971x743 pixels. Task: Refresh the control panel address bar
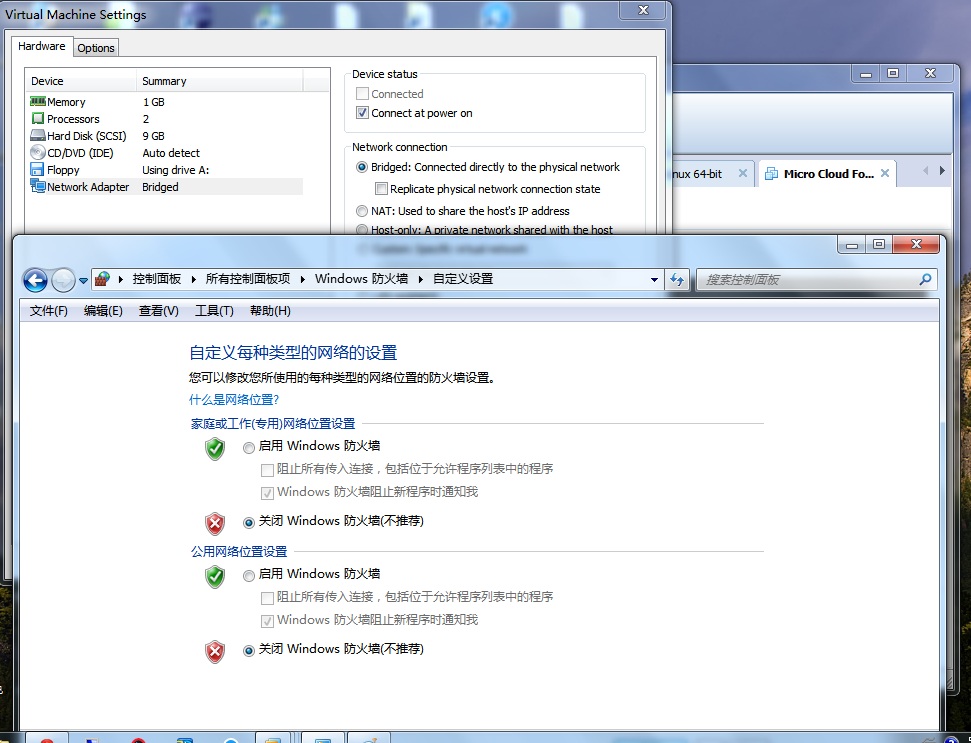[x=677, y=280]
